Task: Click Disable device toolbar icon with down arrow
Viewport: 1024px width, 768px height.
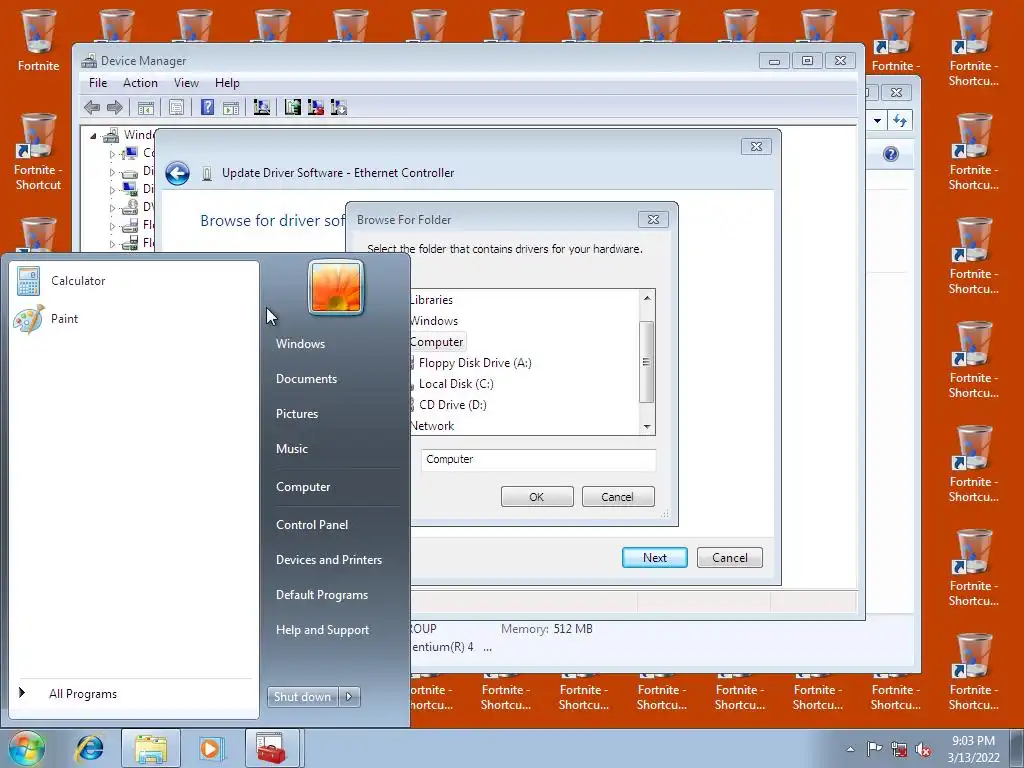Action: click(x=339, y=107)
